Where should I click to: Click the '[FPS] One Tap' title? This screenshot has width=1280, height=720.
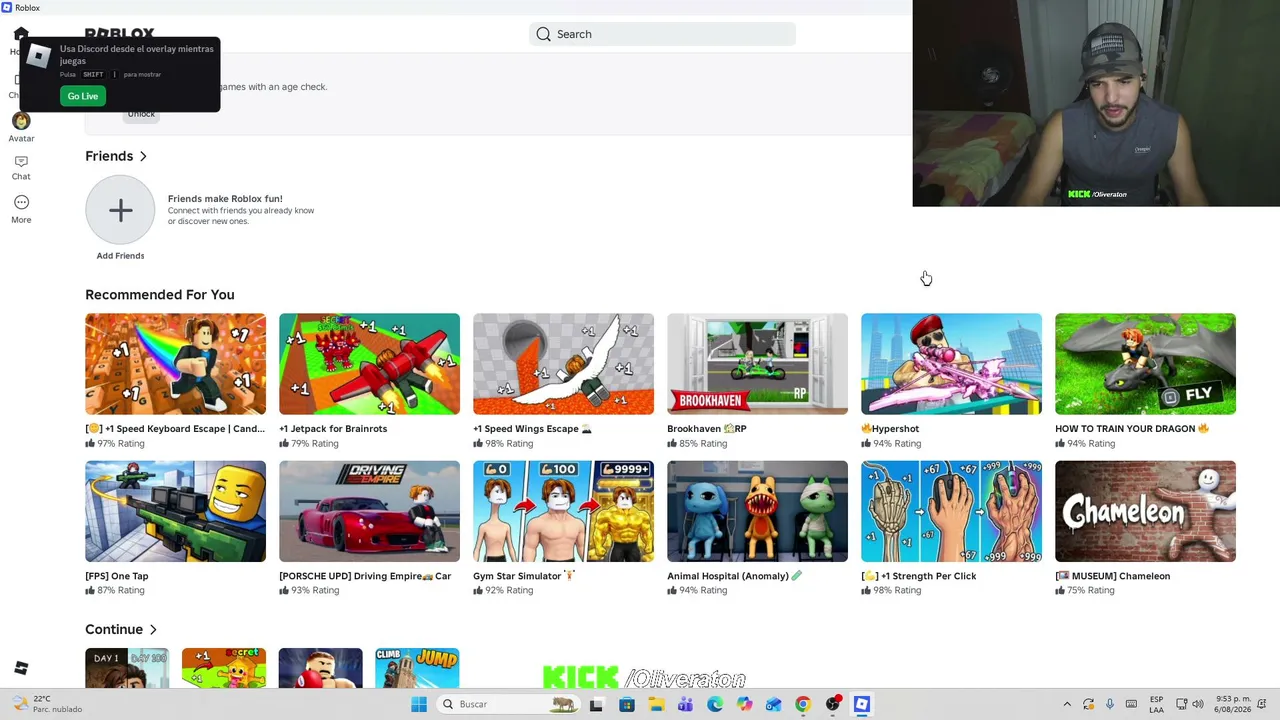[117, 576]
